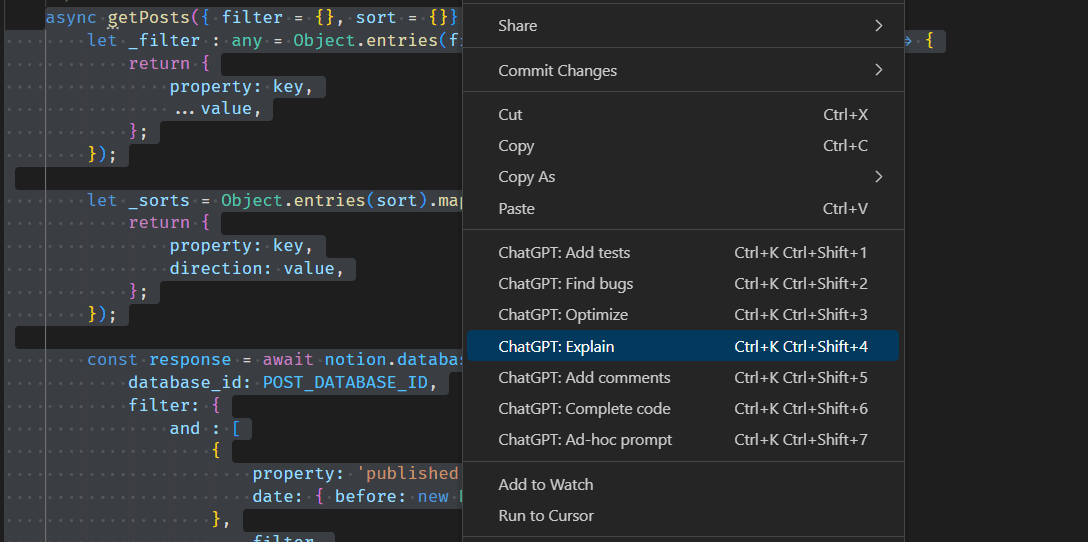Choose Copy in the context menu
Image resolution: width=1088 pixels, height=542 pixels.
tap(683, 146)
